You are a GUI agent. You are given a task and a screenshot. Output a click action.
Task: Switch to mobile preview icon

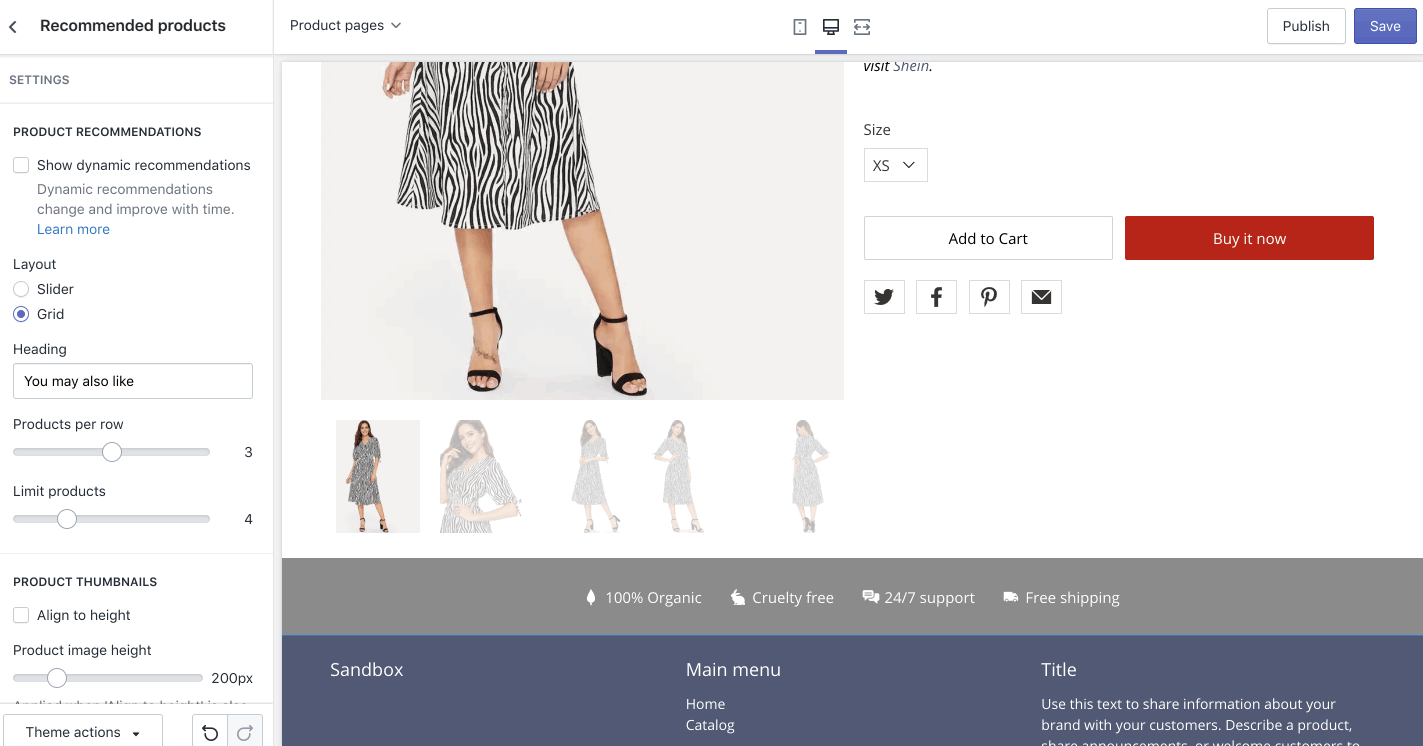pos(800,27)
